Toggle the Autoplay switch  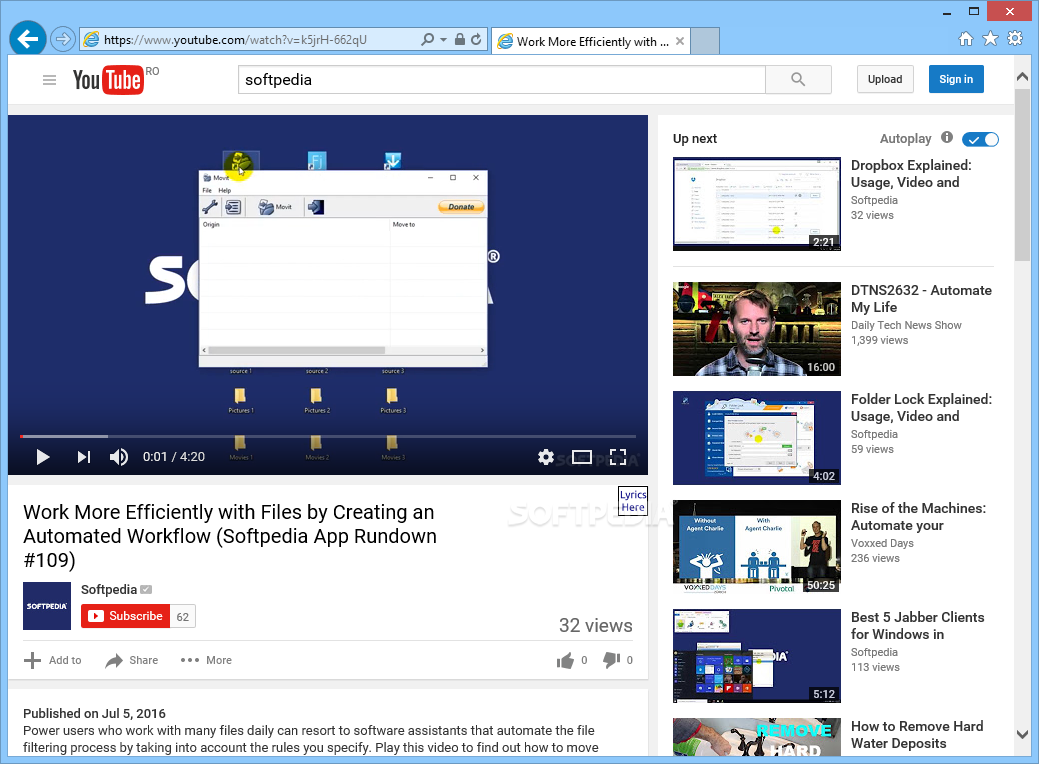(x=980, y=139)
